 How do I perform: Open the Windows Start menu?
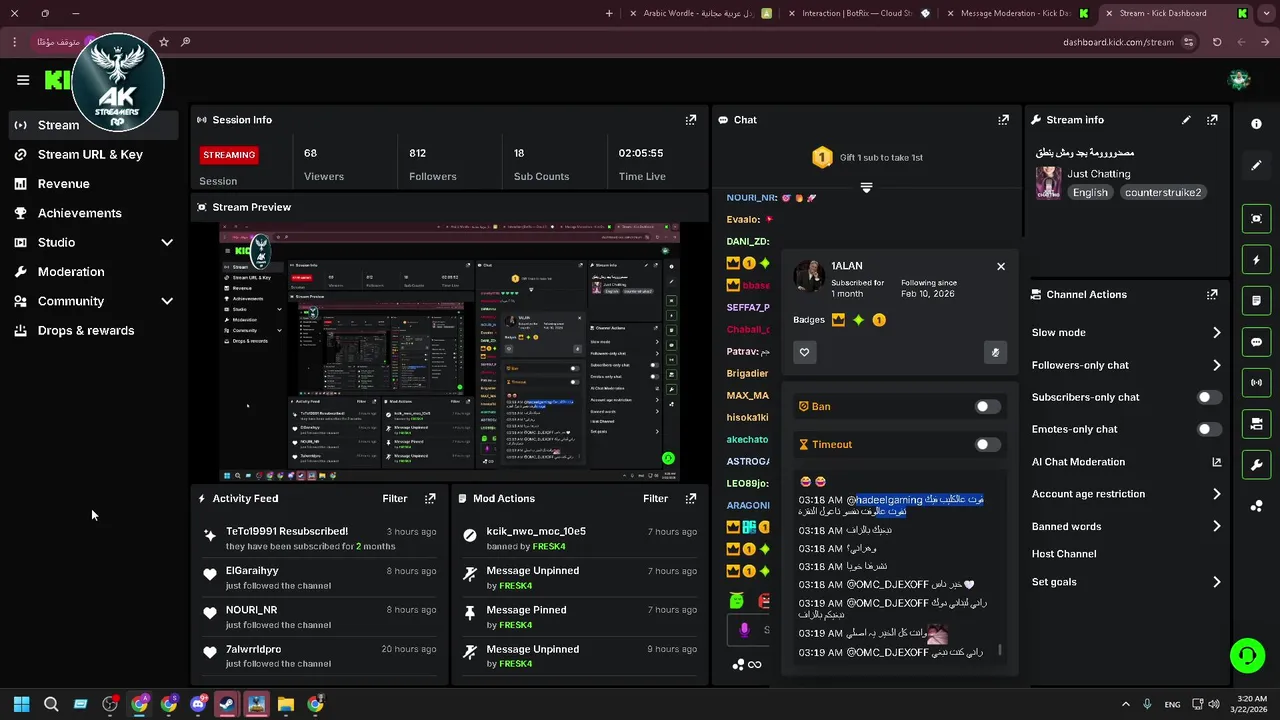21,704
